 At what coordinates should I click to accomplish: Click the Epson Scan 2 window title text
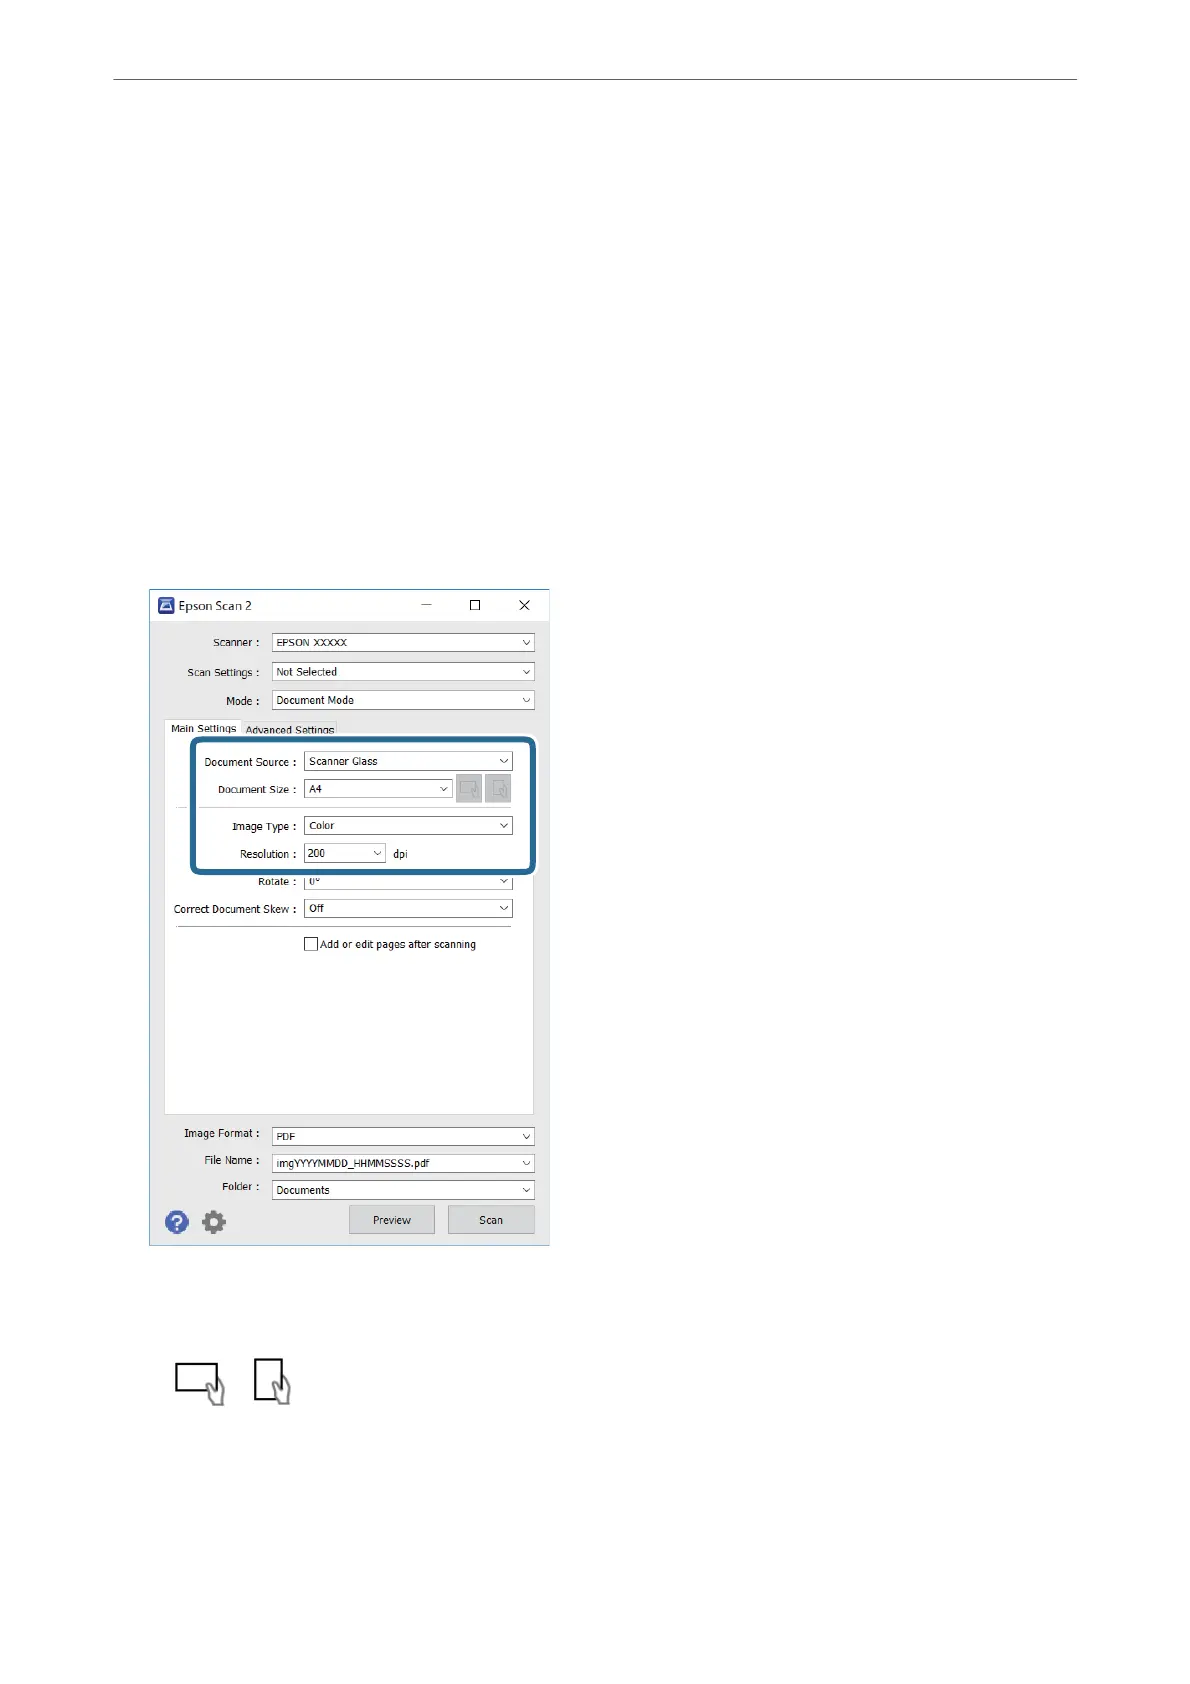coord(215,606)
